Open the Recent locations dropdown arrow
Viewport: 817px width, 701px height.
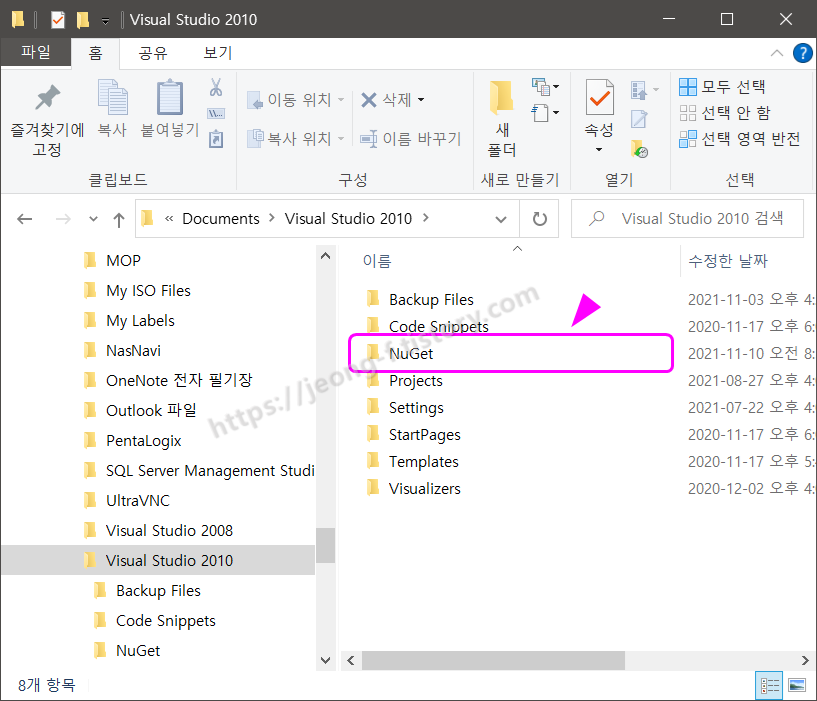point(93,219)
